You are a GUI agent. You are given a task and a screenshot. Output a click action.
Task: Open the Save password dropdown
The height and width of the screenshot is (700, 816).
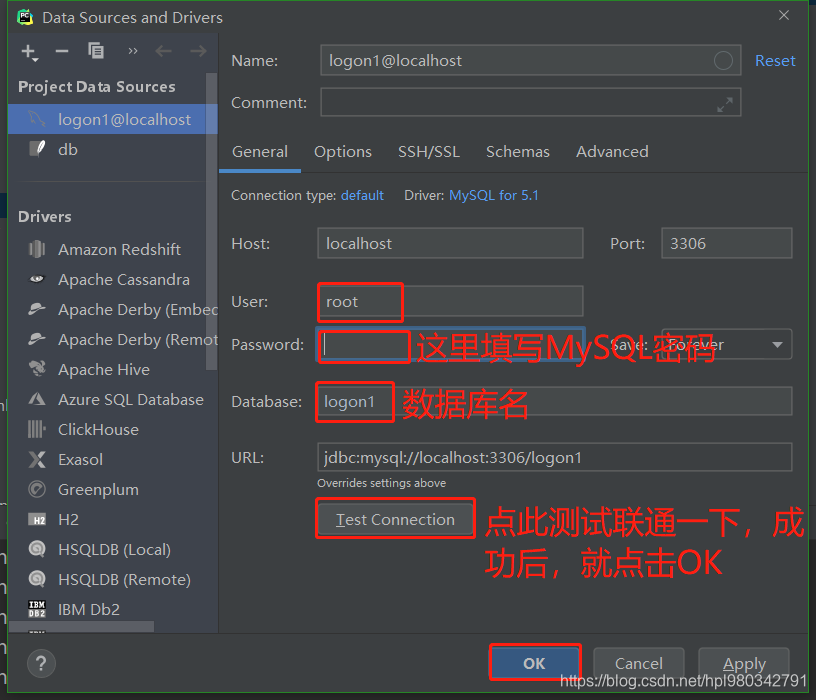coord(726,345)
